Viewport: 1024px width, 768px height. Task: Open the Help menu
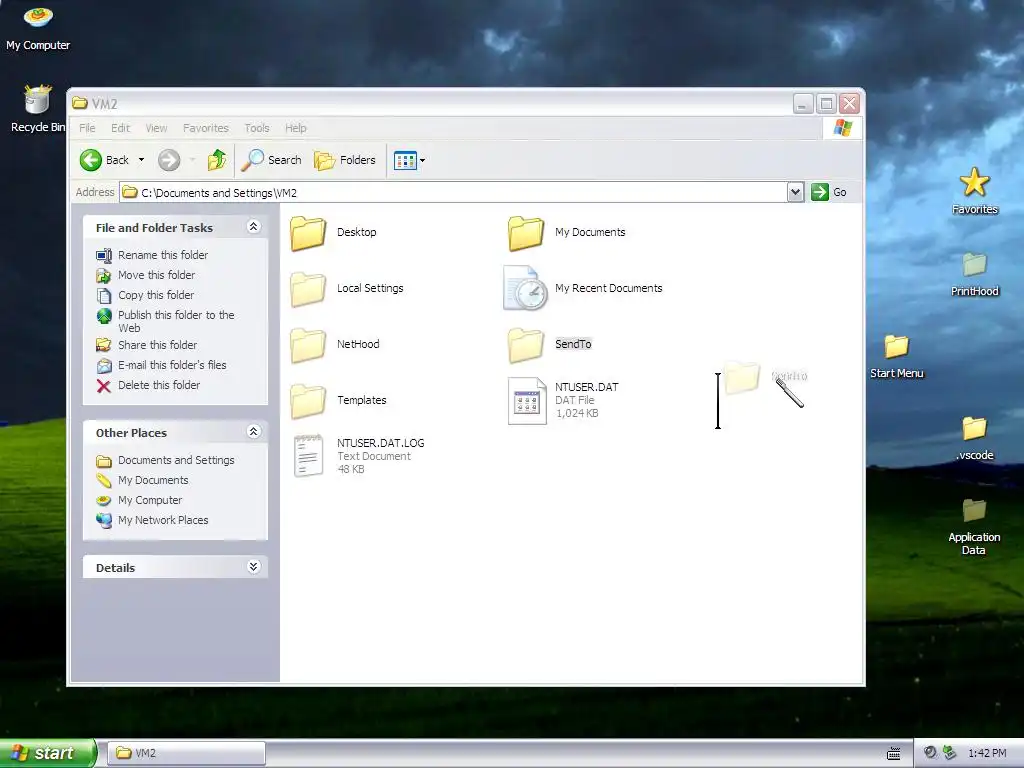295,128
